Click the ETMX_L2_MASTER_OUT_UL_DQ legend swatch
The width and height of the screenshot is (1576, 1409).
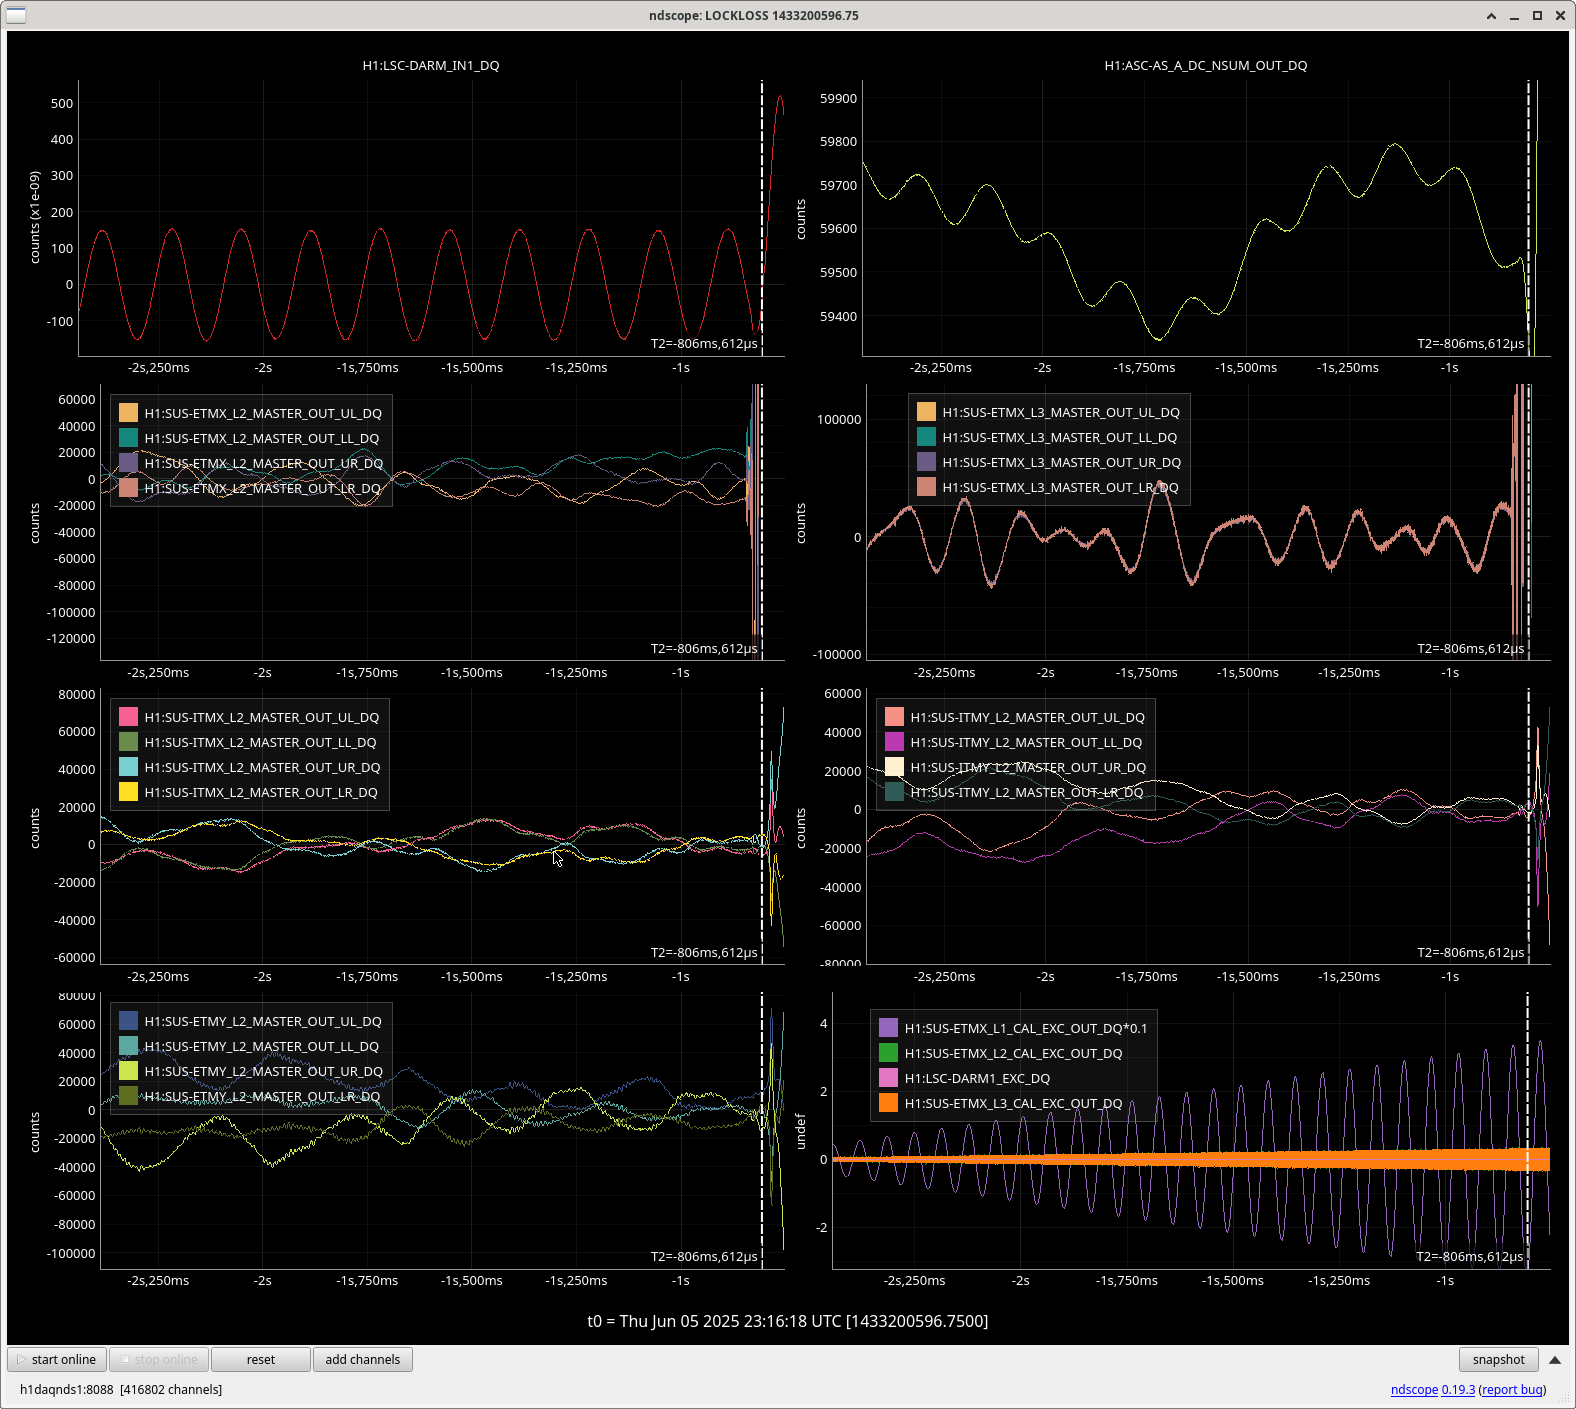[x=128, y=413]
